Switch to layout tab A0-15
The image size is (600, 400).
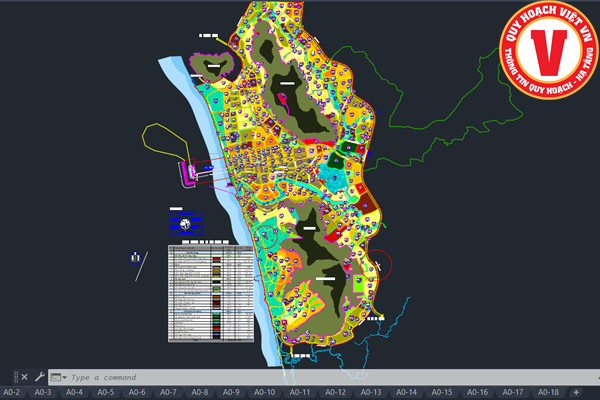pyautogui.click(x=441, y=393)
